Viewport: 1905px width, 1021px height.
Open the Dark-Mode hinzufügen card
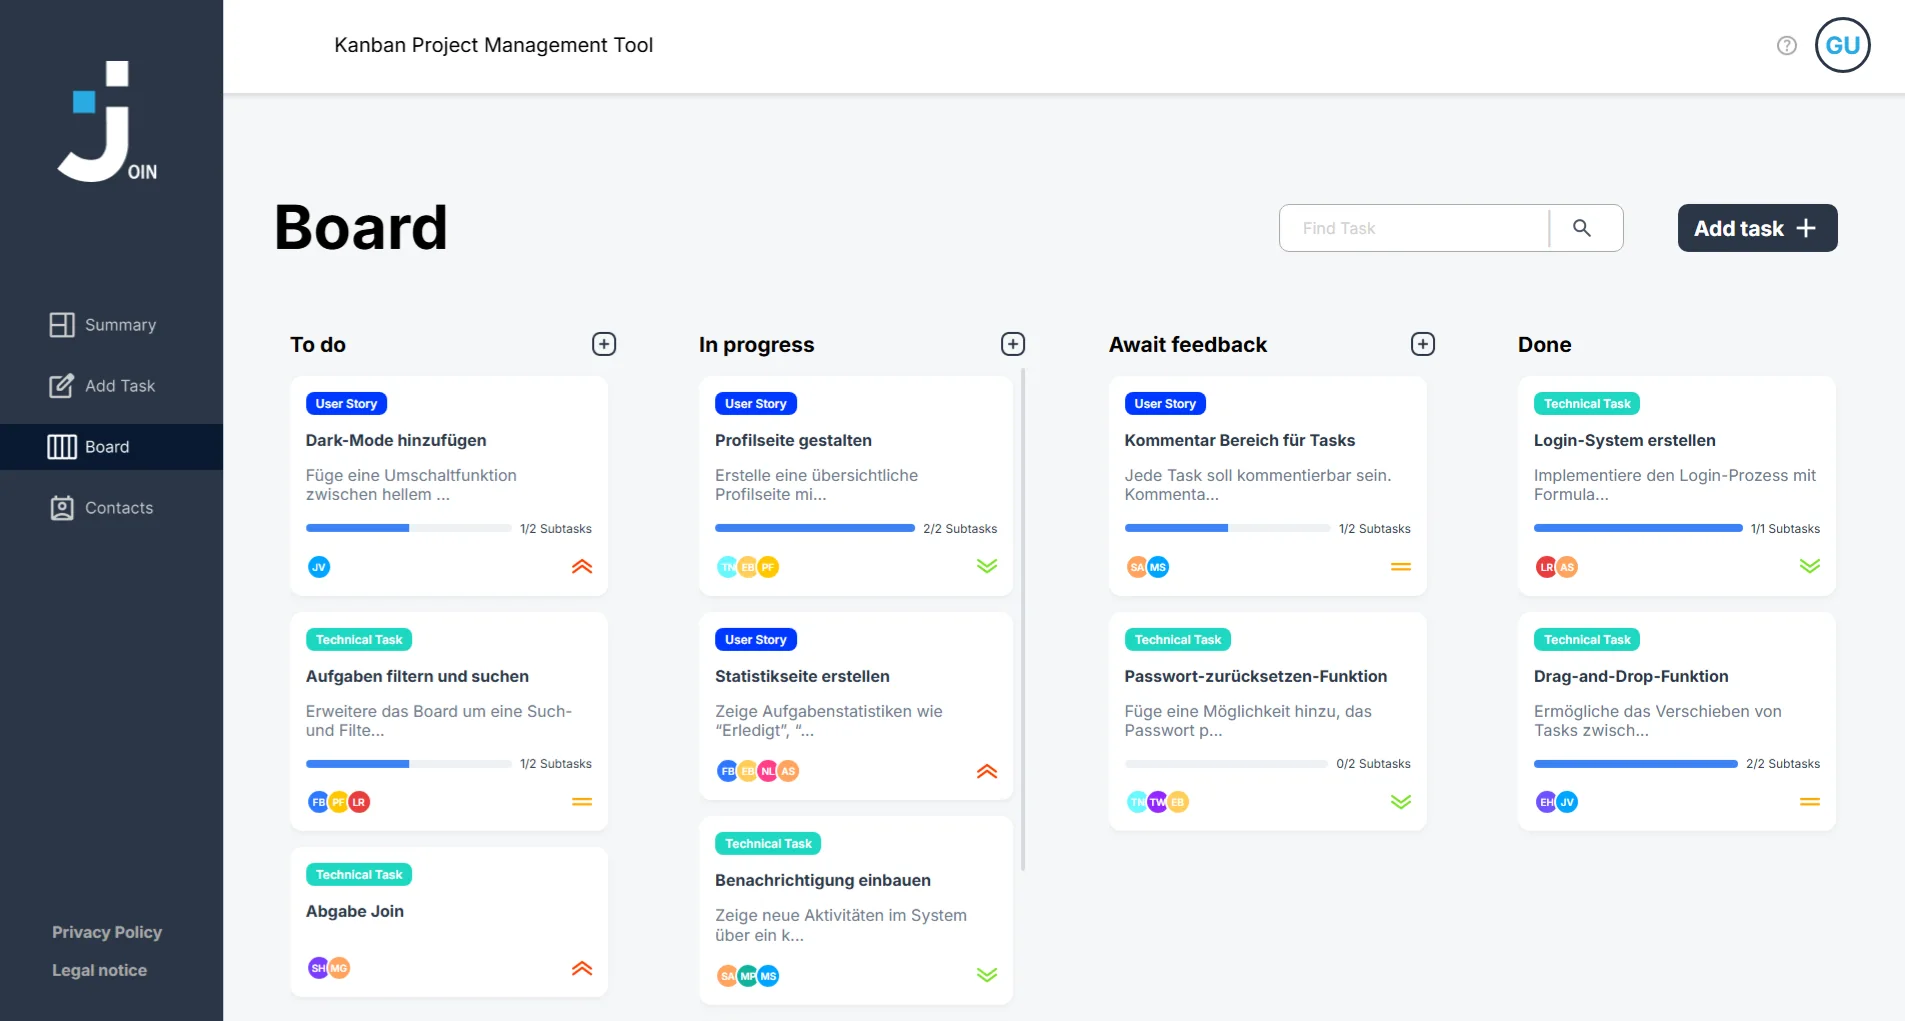point(449,486)
